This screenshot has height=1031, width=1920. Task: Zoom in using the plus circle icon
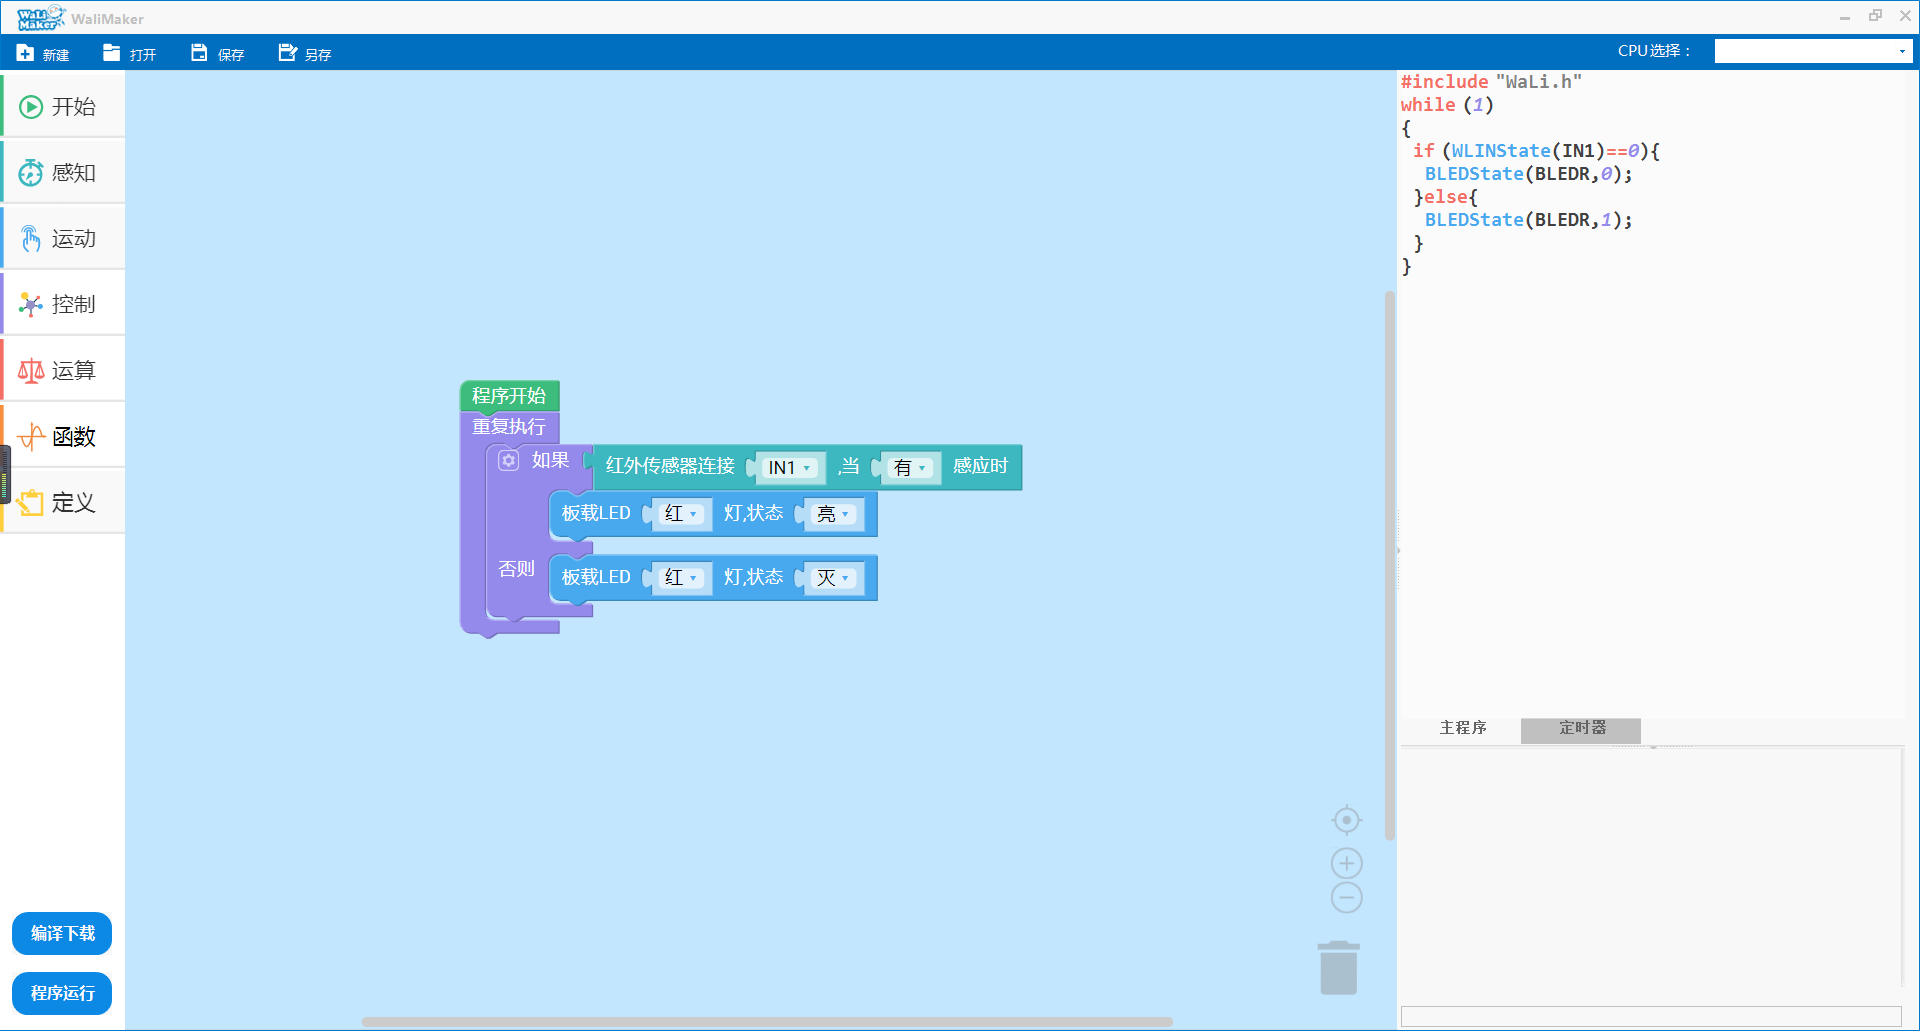click(x=1346, y=863)
